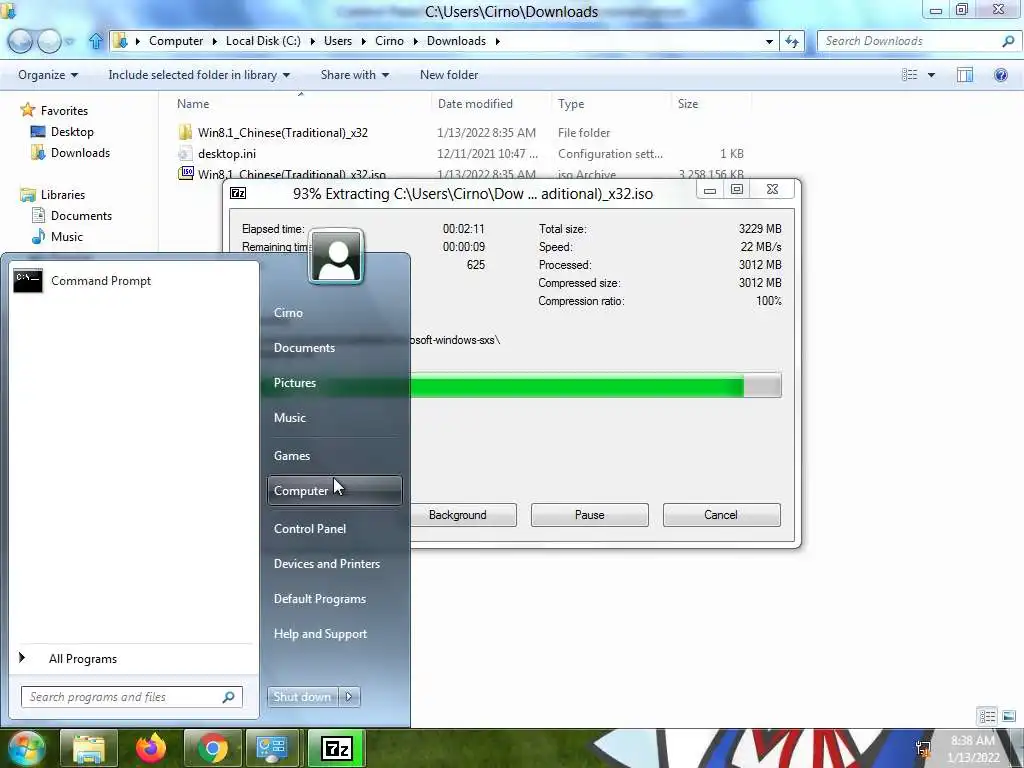The image size is (1024, 768).
Task: Click the Forward navigation arrow in Explorer
Action: tap(49, 41)
